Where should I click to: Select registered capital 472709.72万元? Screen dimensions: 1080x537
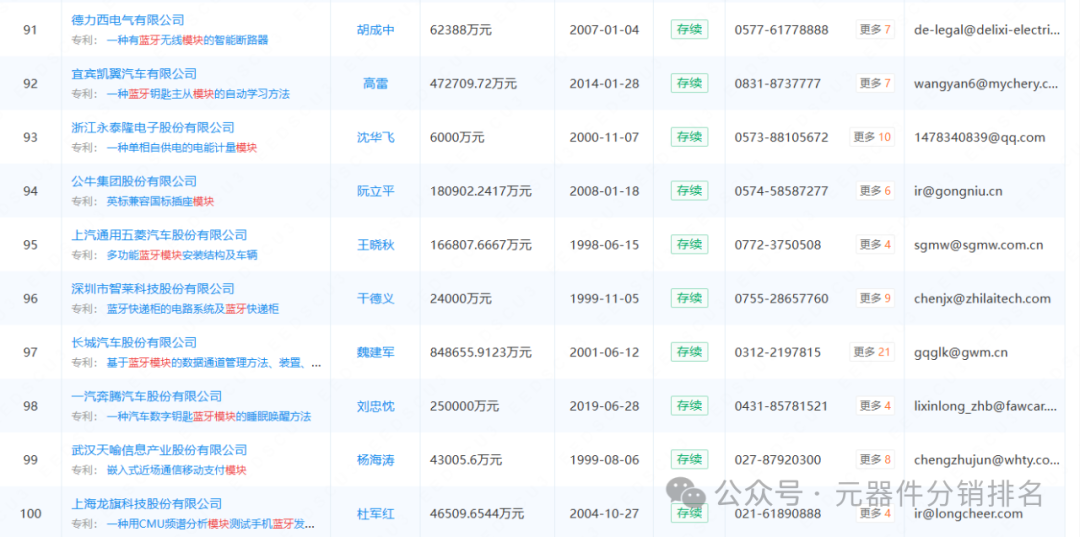[473, 84]
